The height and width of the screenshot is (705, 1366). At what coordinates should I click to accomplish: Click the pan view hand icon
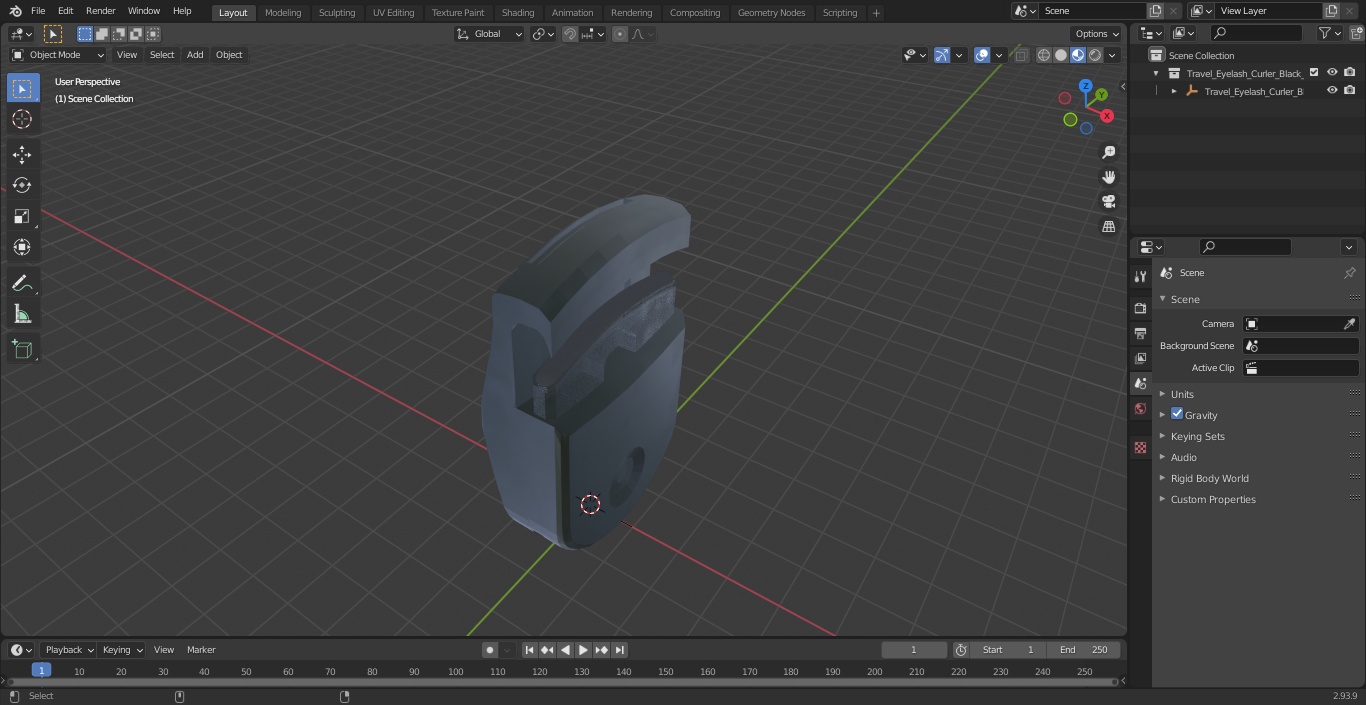pyautogui.click(x=1108, y=177)
